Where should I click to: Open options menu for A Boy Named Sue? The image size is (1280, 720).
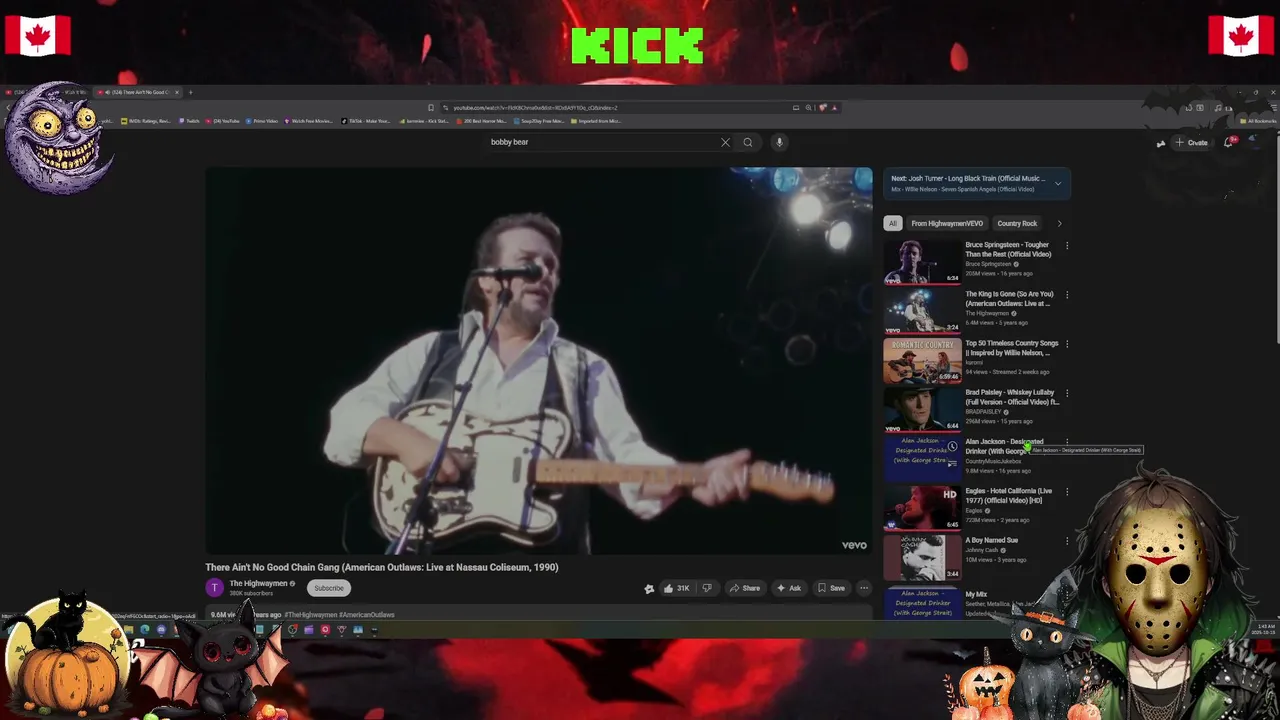click(1067, 541)
